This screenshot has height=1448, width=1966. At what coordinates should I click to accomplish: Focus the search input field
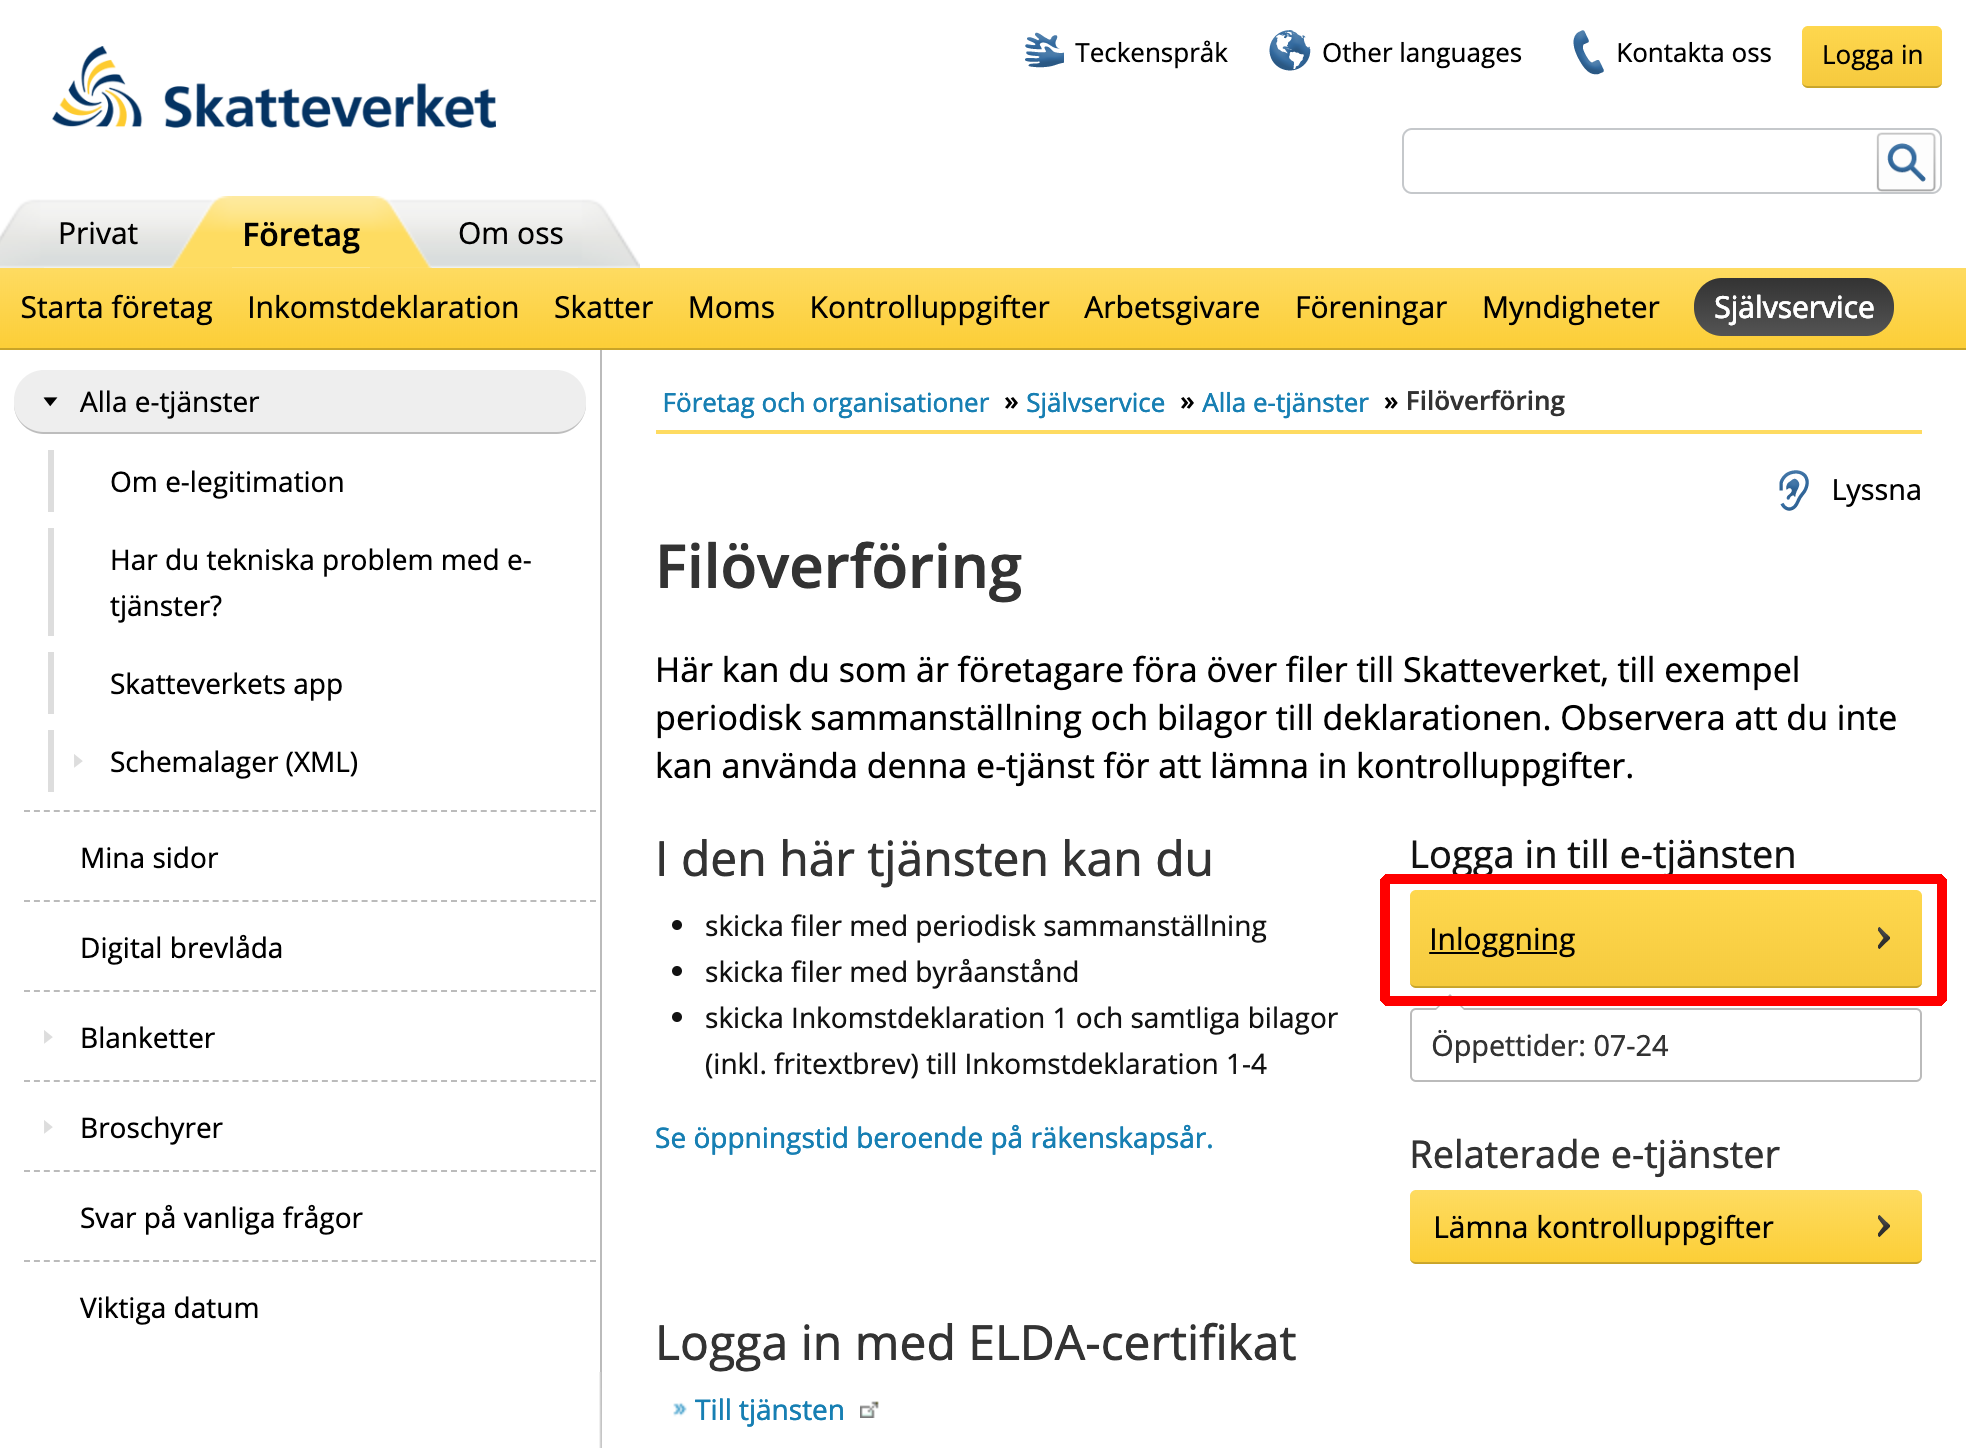coord(1640,161)
